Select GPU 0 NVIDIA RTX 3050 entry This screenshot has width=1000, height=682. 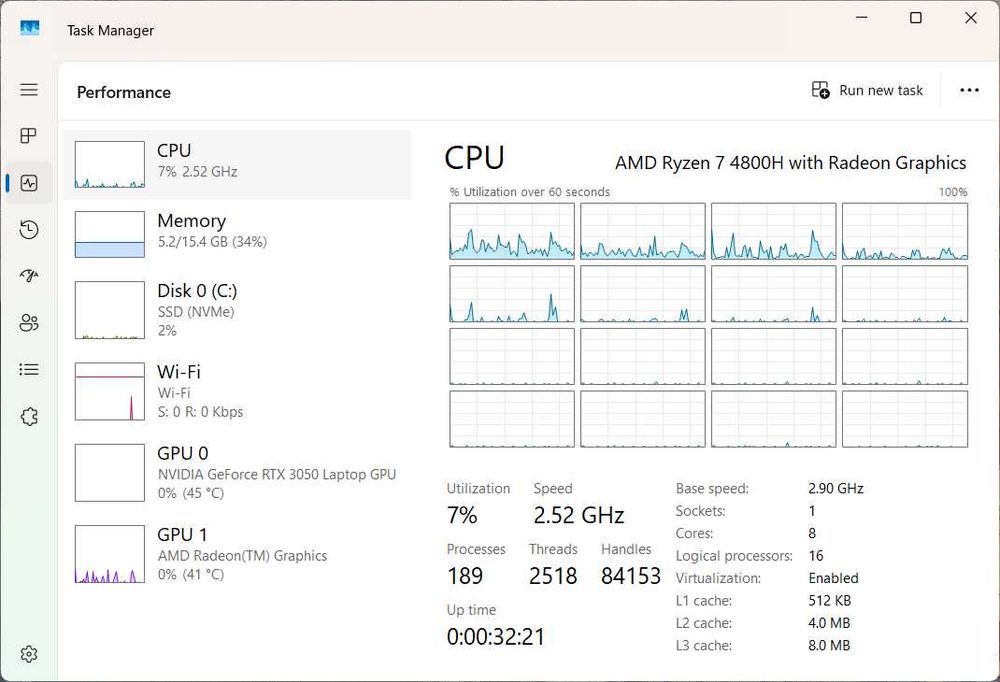(237, 473)
